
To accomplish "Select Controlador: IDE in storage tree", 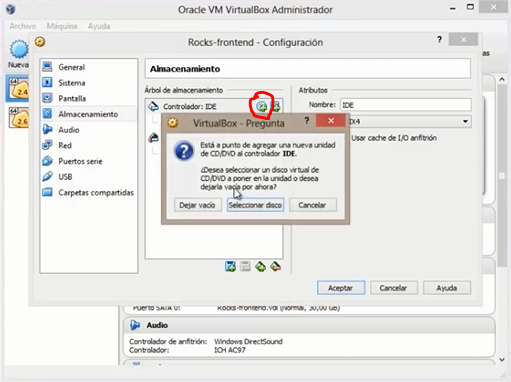I will [x=189, y=107].
